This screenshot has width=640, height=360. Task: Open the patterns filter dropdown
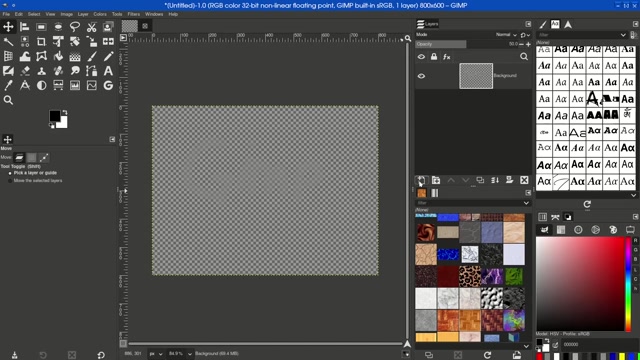point(526,203)
